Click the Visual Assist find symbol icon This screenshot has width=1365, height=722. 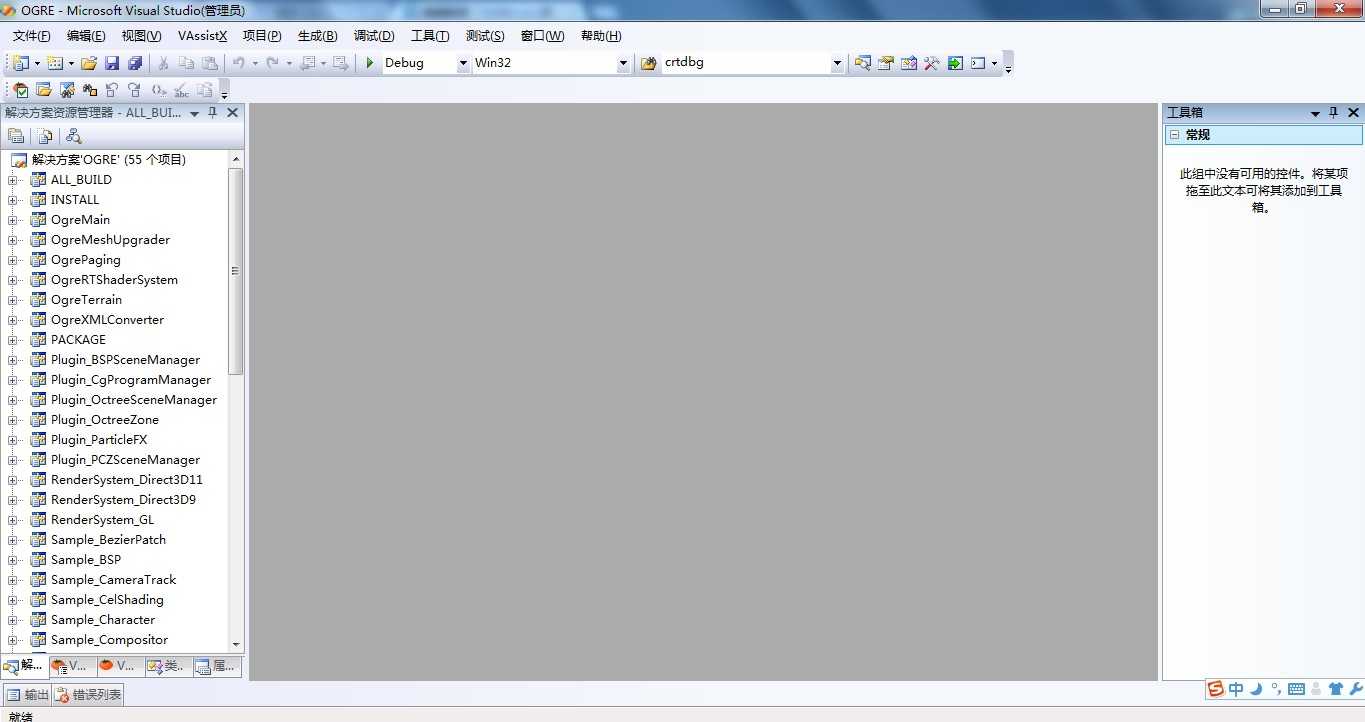point(67,90)
